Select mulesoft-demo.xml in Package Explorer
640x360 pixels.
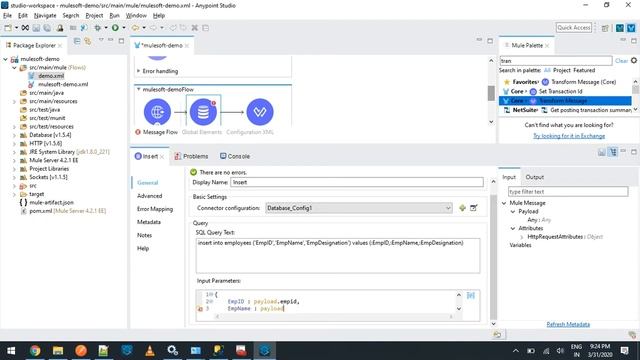pos(62,84)
